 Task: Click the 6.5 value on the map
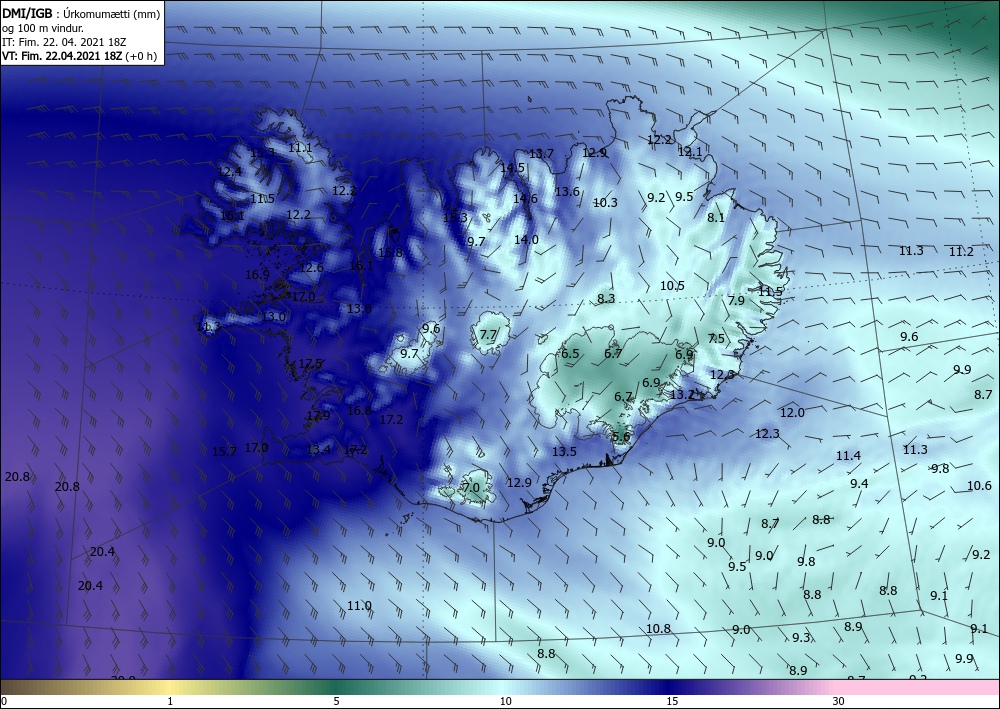[570, 353]
